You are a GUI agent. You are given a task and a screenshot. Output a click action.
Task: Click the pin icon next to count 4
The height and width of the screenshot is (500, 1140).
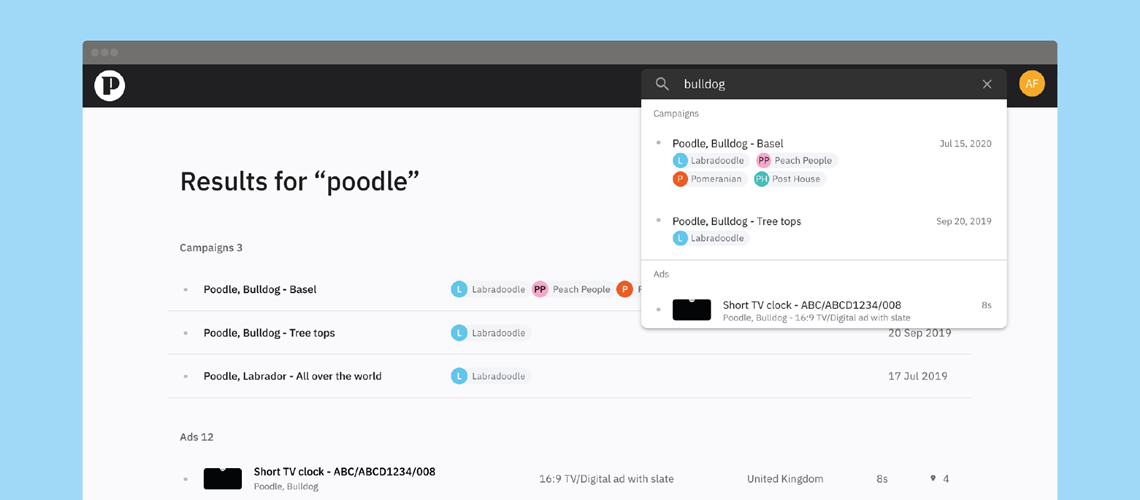pyautogui.click(x=933, y=479)
